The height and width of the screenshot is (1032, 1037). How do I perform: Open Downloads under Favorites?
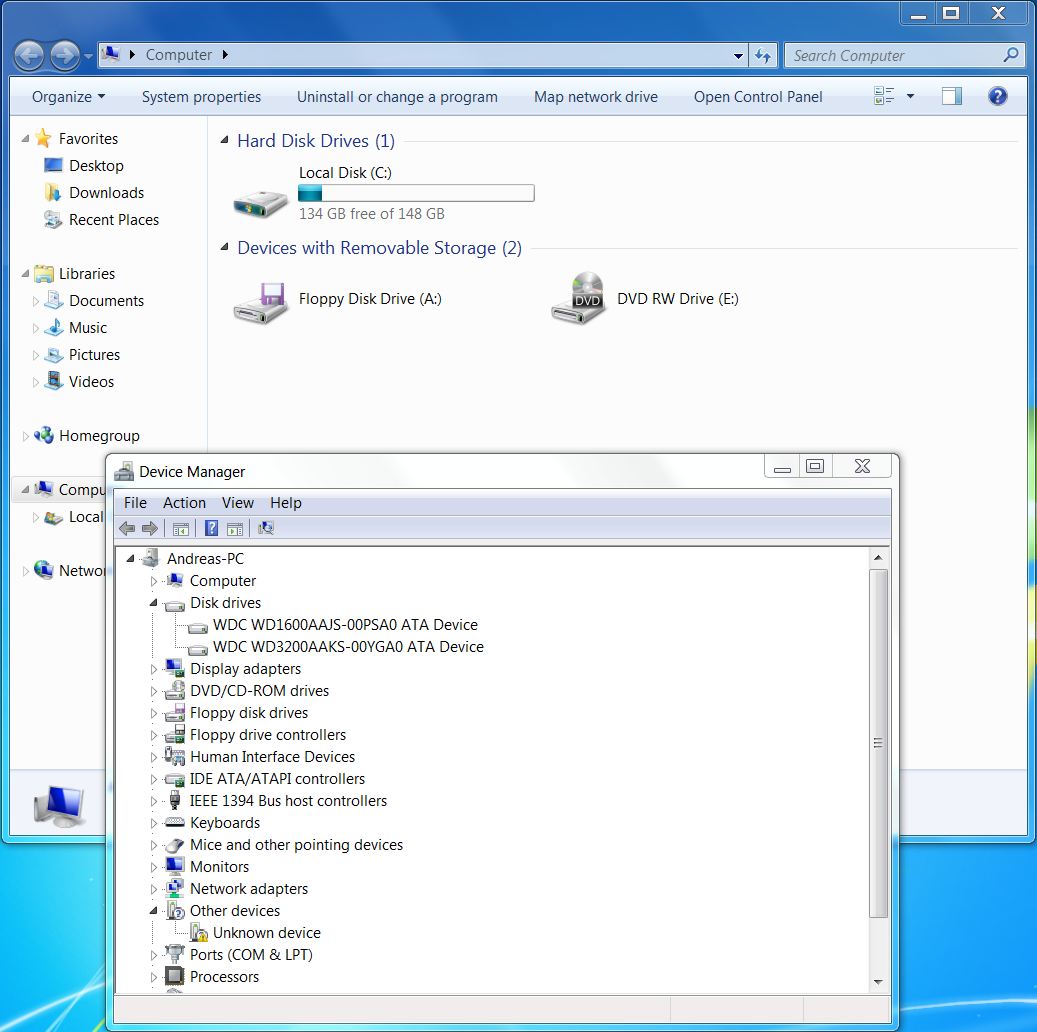tap(106, 193)
